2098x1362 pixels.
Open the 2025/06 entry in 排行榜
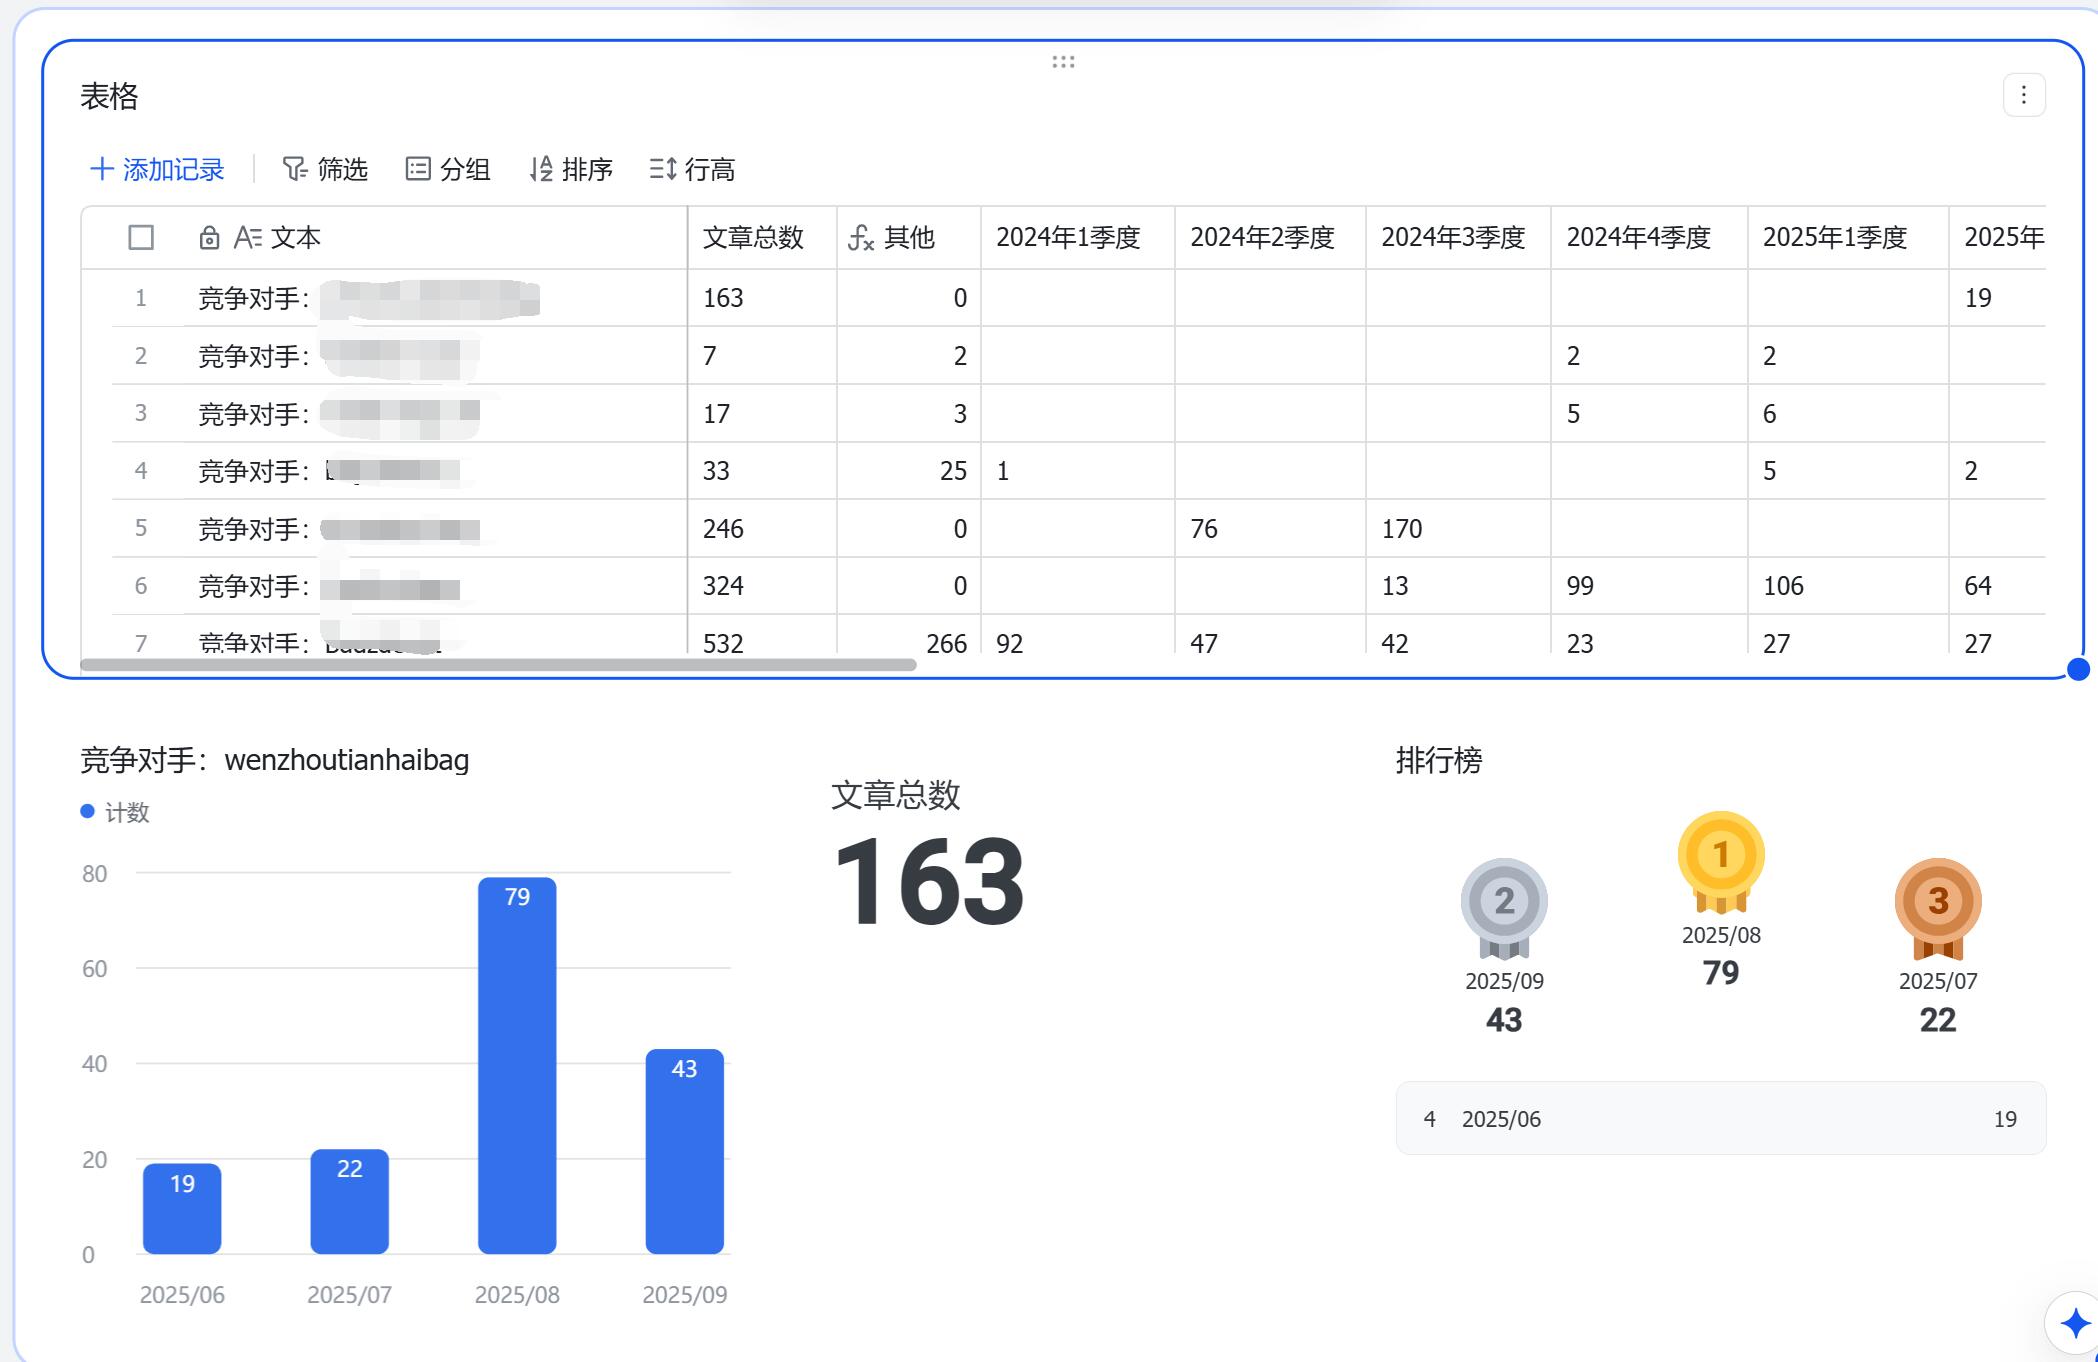(1720, 1118)
